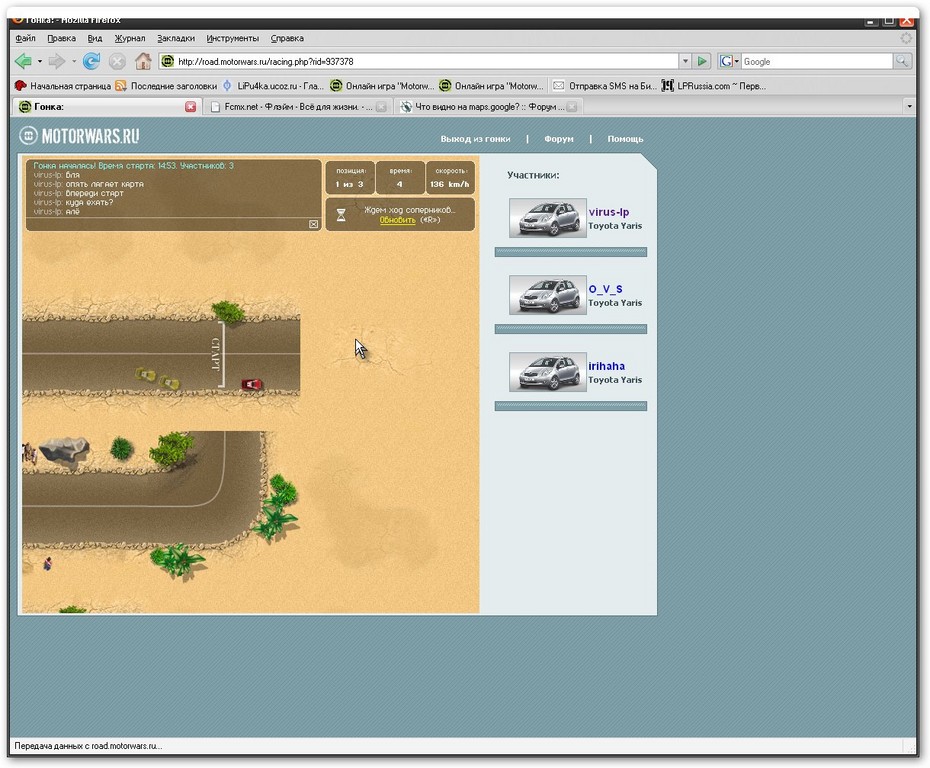Click the скорость 136 km/h box
Screen dimensions: 930x768
coord(450,177)
